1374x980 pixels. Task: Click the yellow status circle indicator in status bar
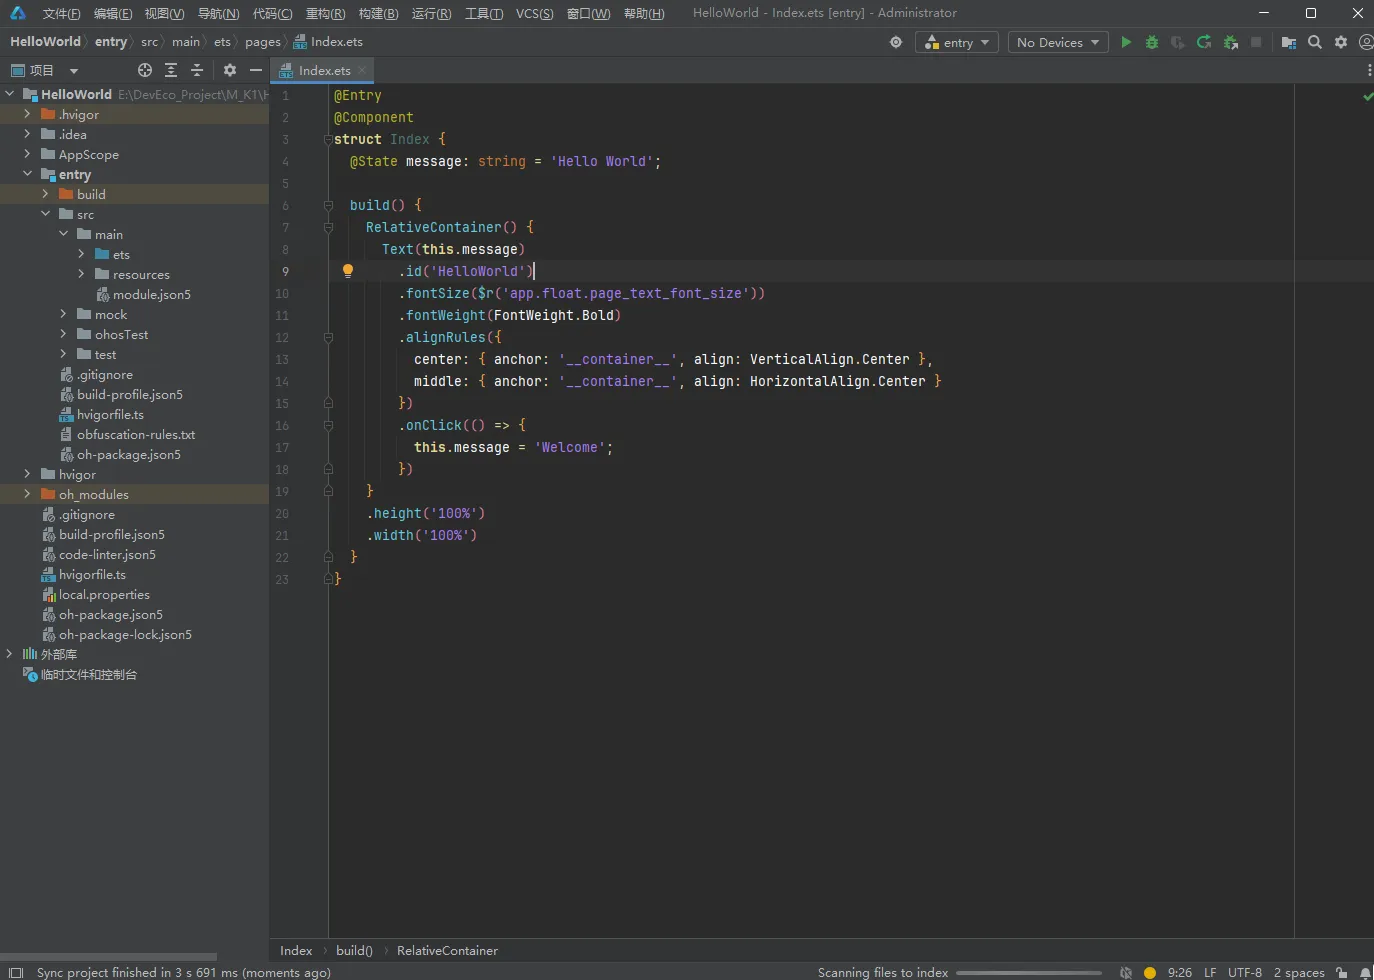1150,972
